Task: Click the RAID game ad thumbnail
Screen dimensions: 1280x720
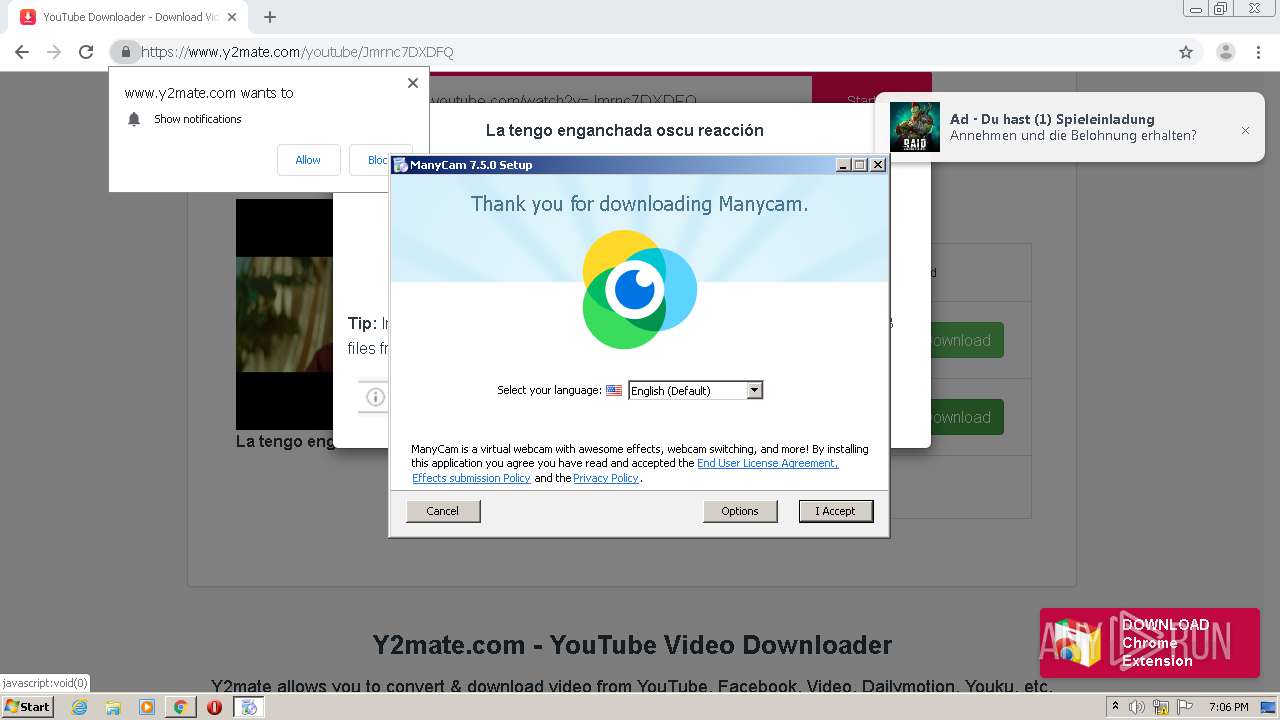Action: [x=915, y=127]
